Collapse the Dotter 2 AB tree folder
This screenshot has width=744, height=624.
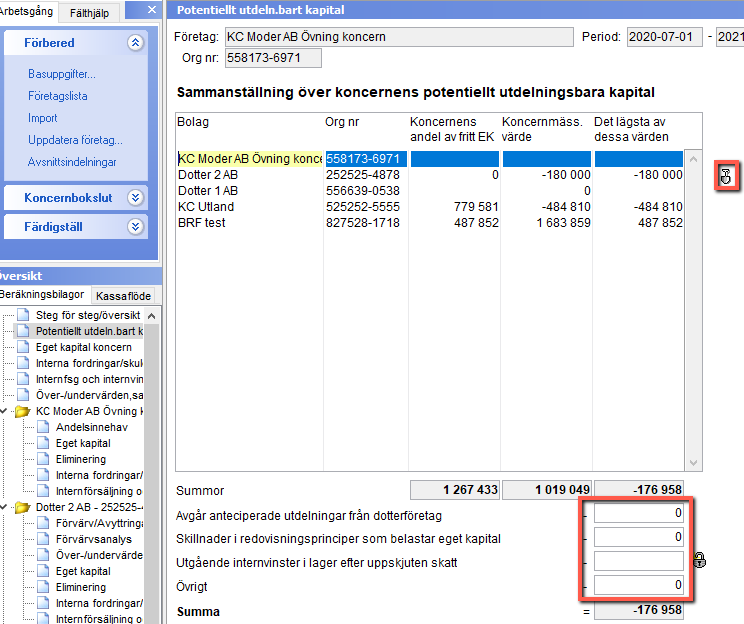point(4,507)
